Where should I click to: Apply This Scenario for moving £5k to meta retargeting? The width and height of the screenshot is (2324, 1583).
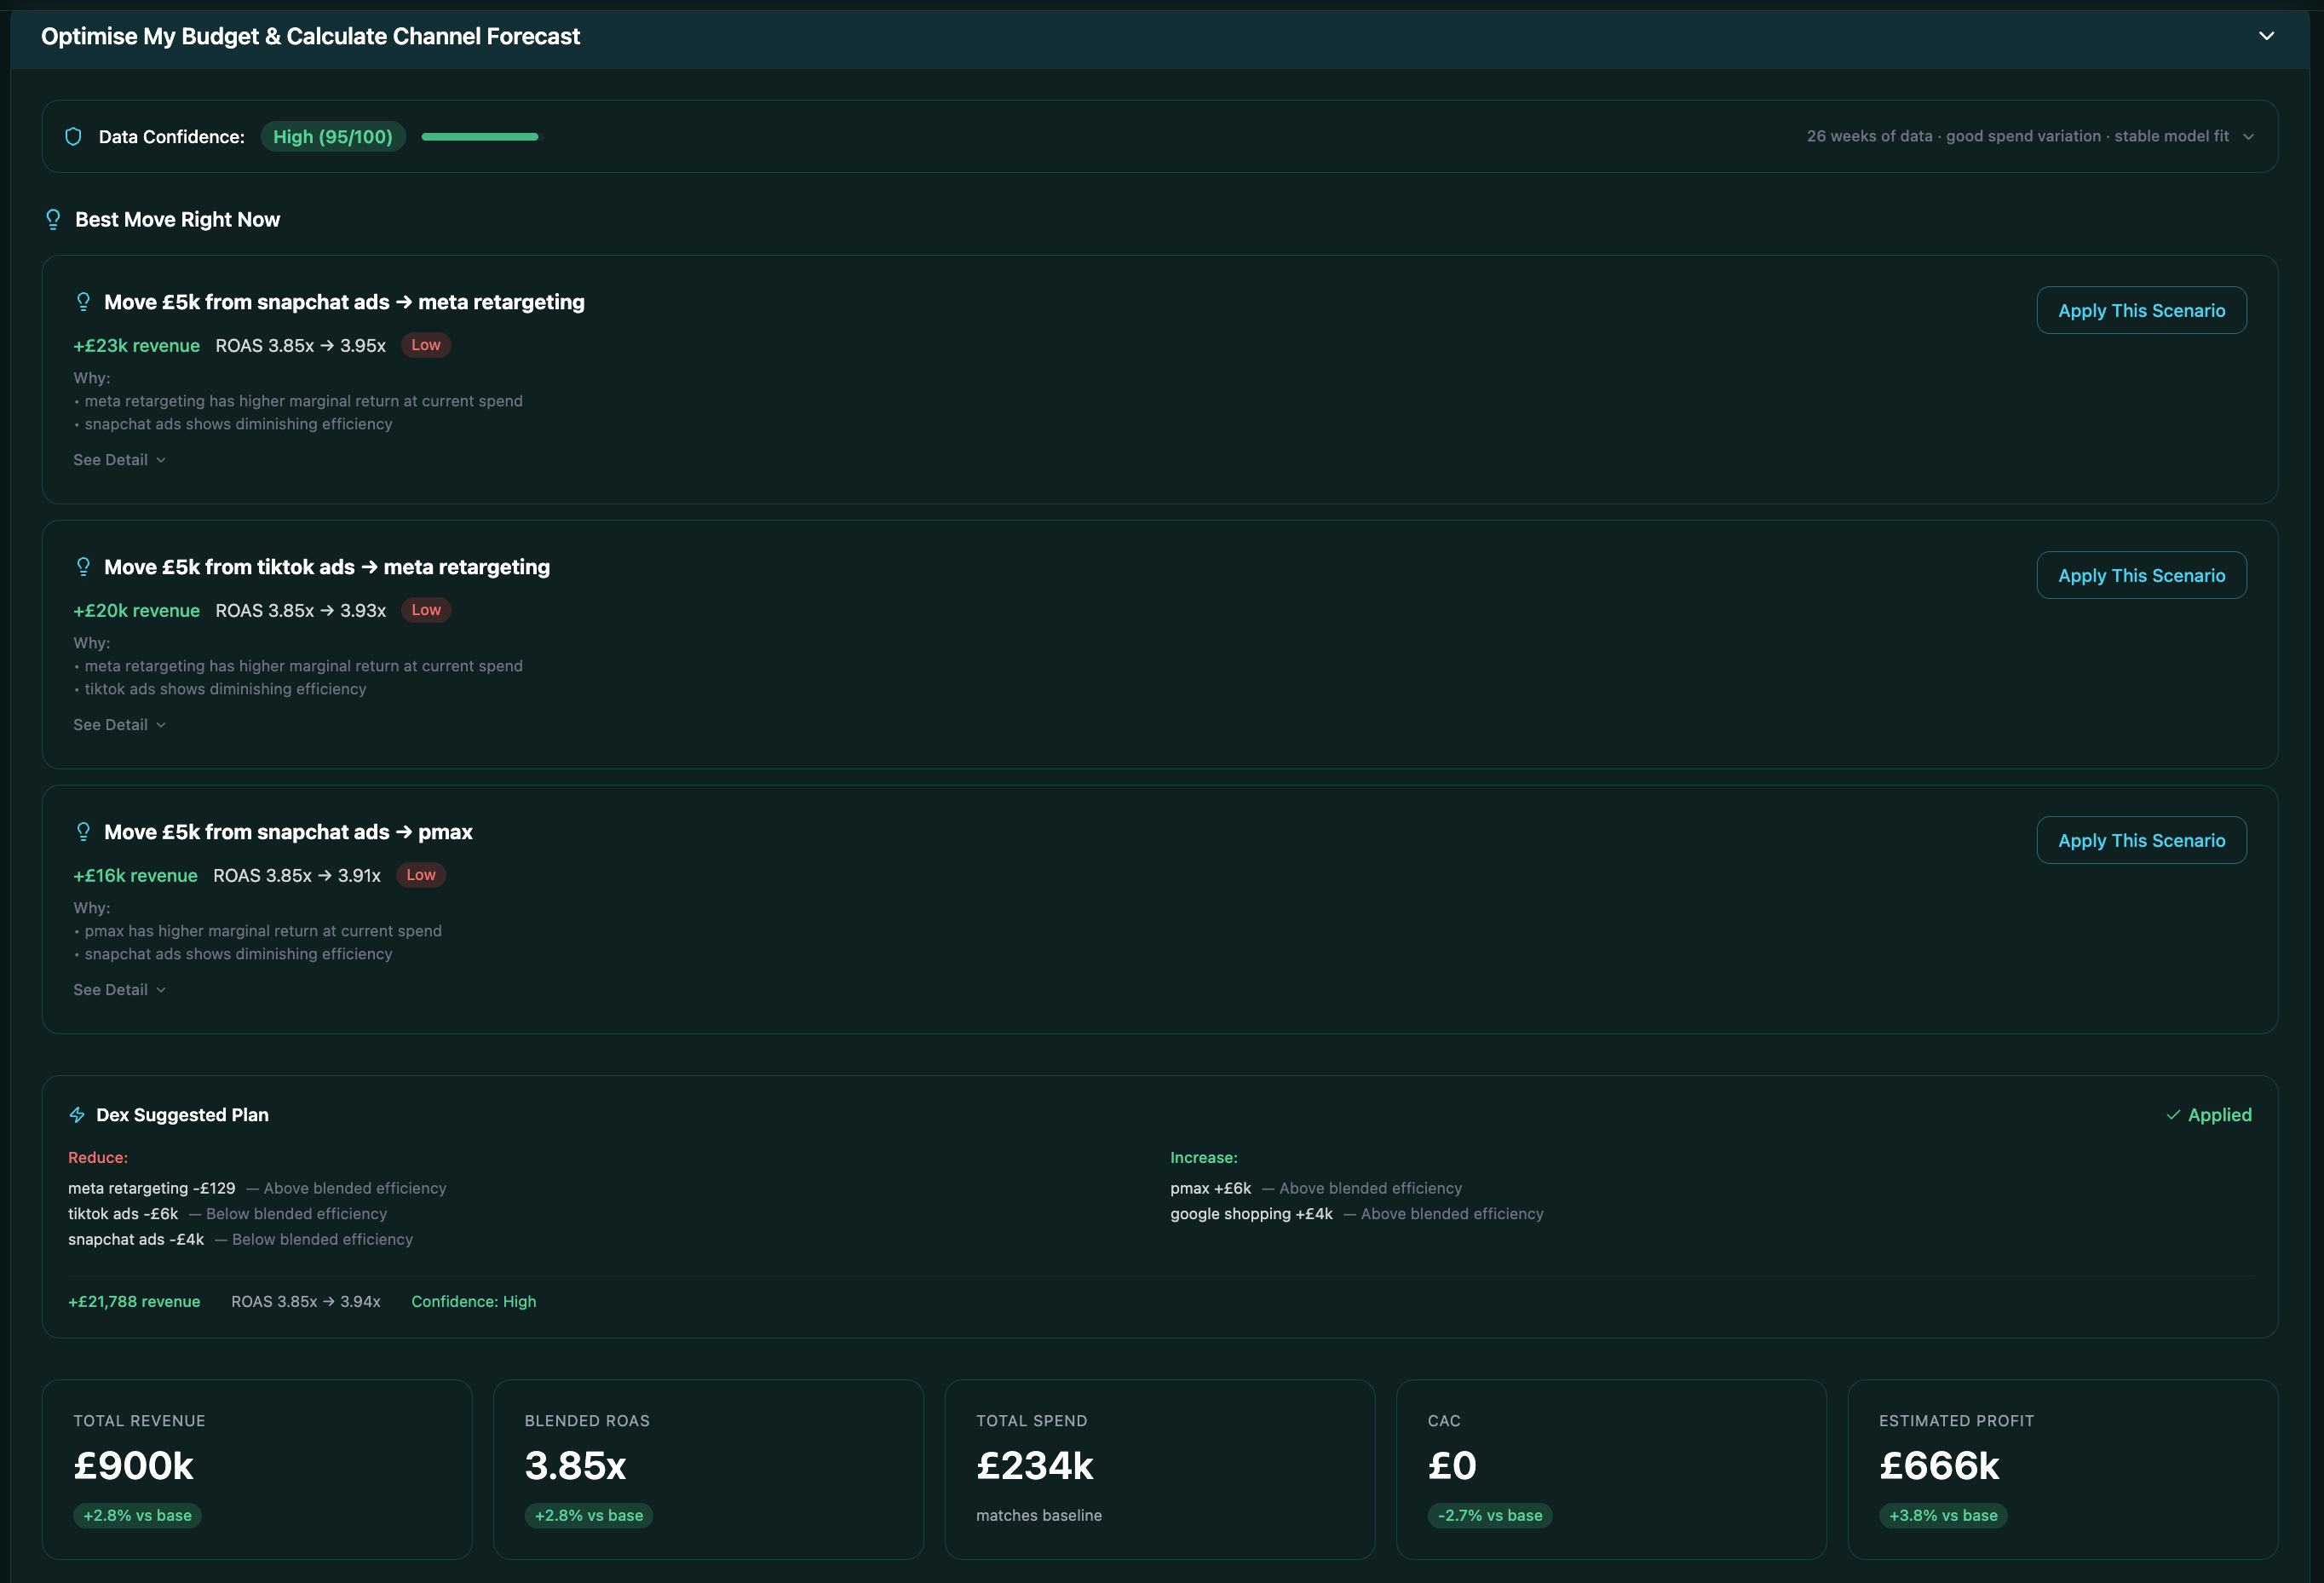click(2141, 310)
